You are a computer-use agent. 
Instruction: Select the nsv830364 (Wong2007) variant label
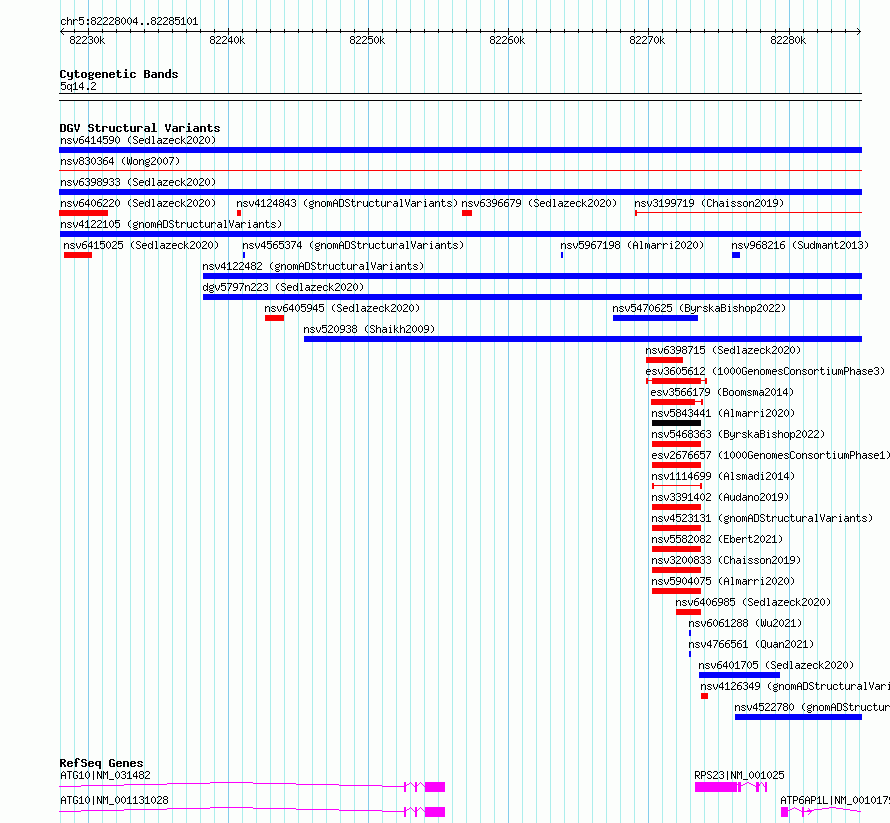[x=120, y=161]
